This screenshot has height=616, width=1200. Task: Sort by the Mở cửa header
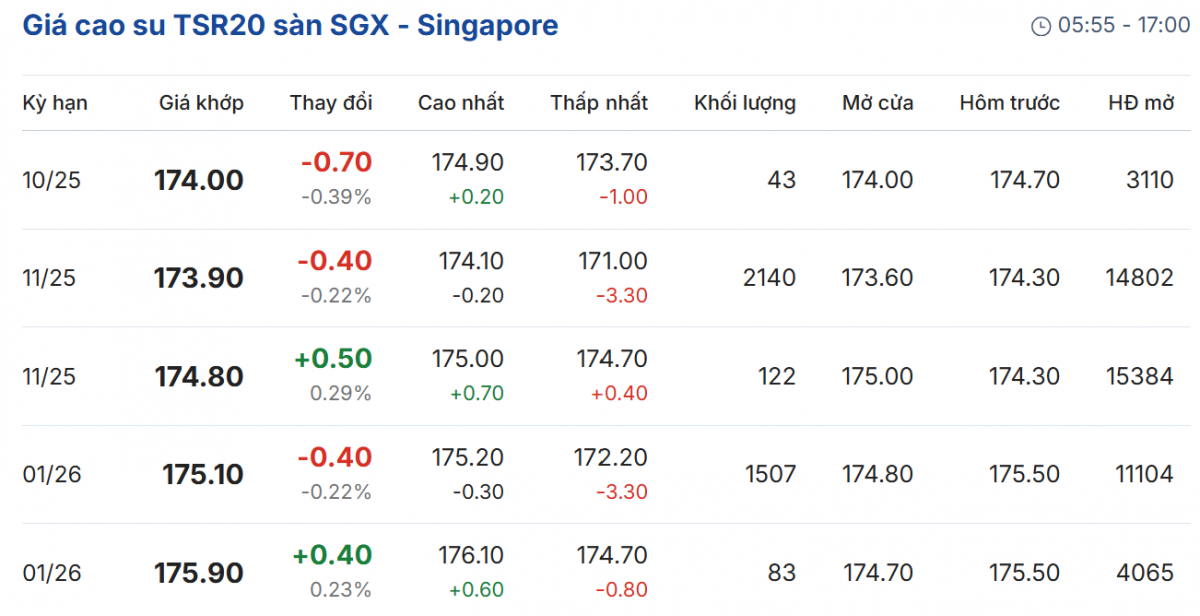(x=877, y=103)
